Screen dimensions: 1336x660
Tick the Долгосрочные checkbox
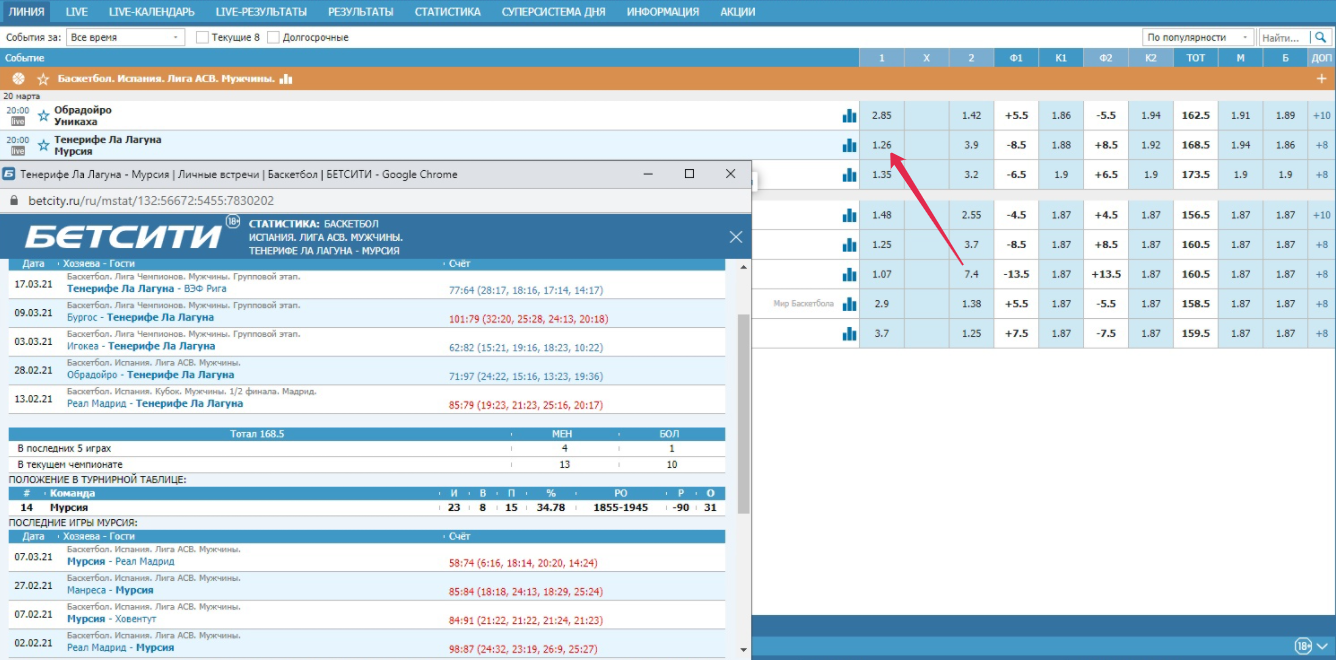pos(273,38)
